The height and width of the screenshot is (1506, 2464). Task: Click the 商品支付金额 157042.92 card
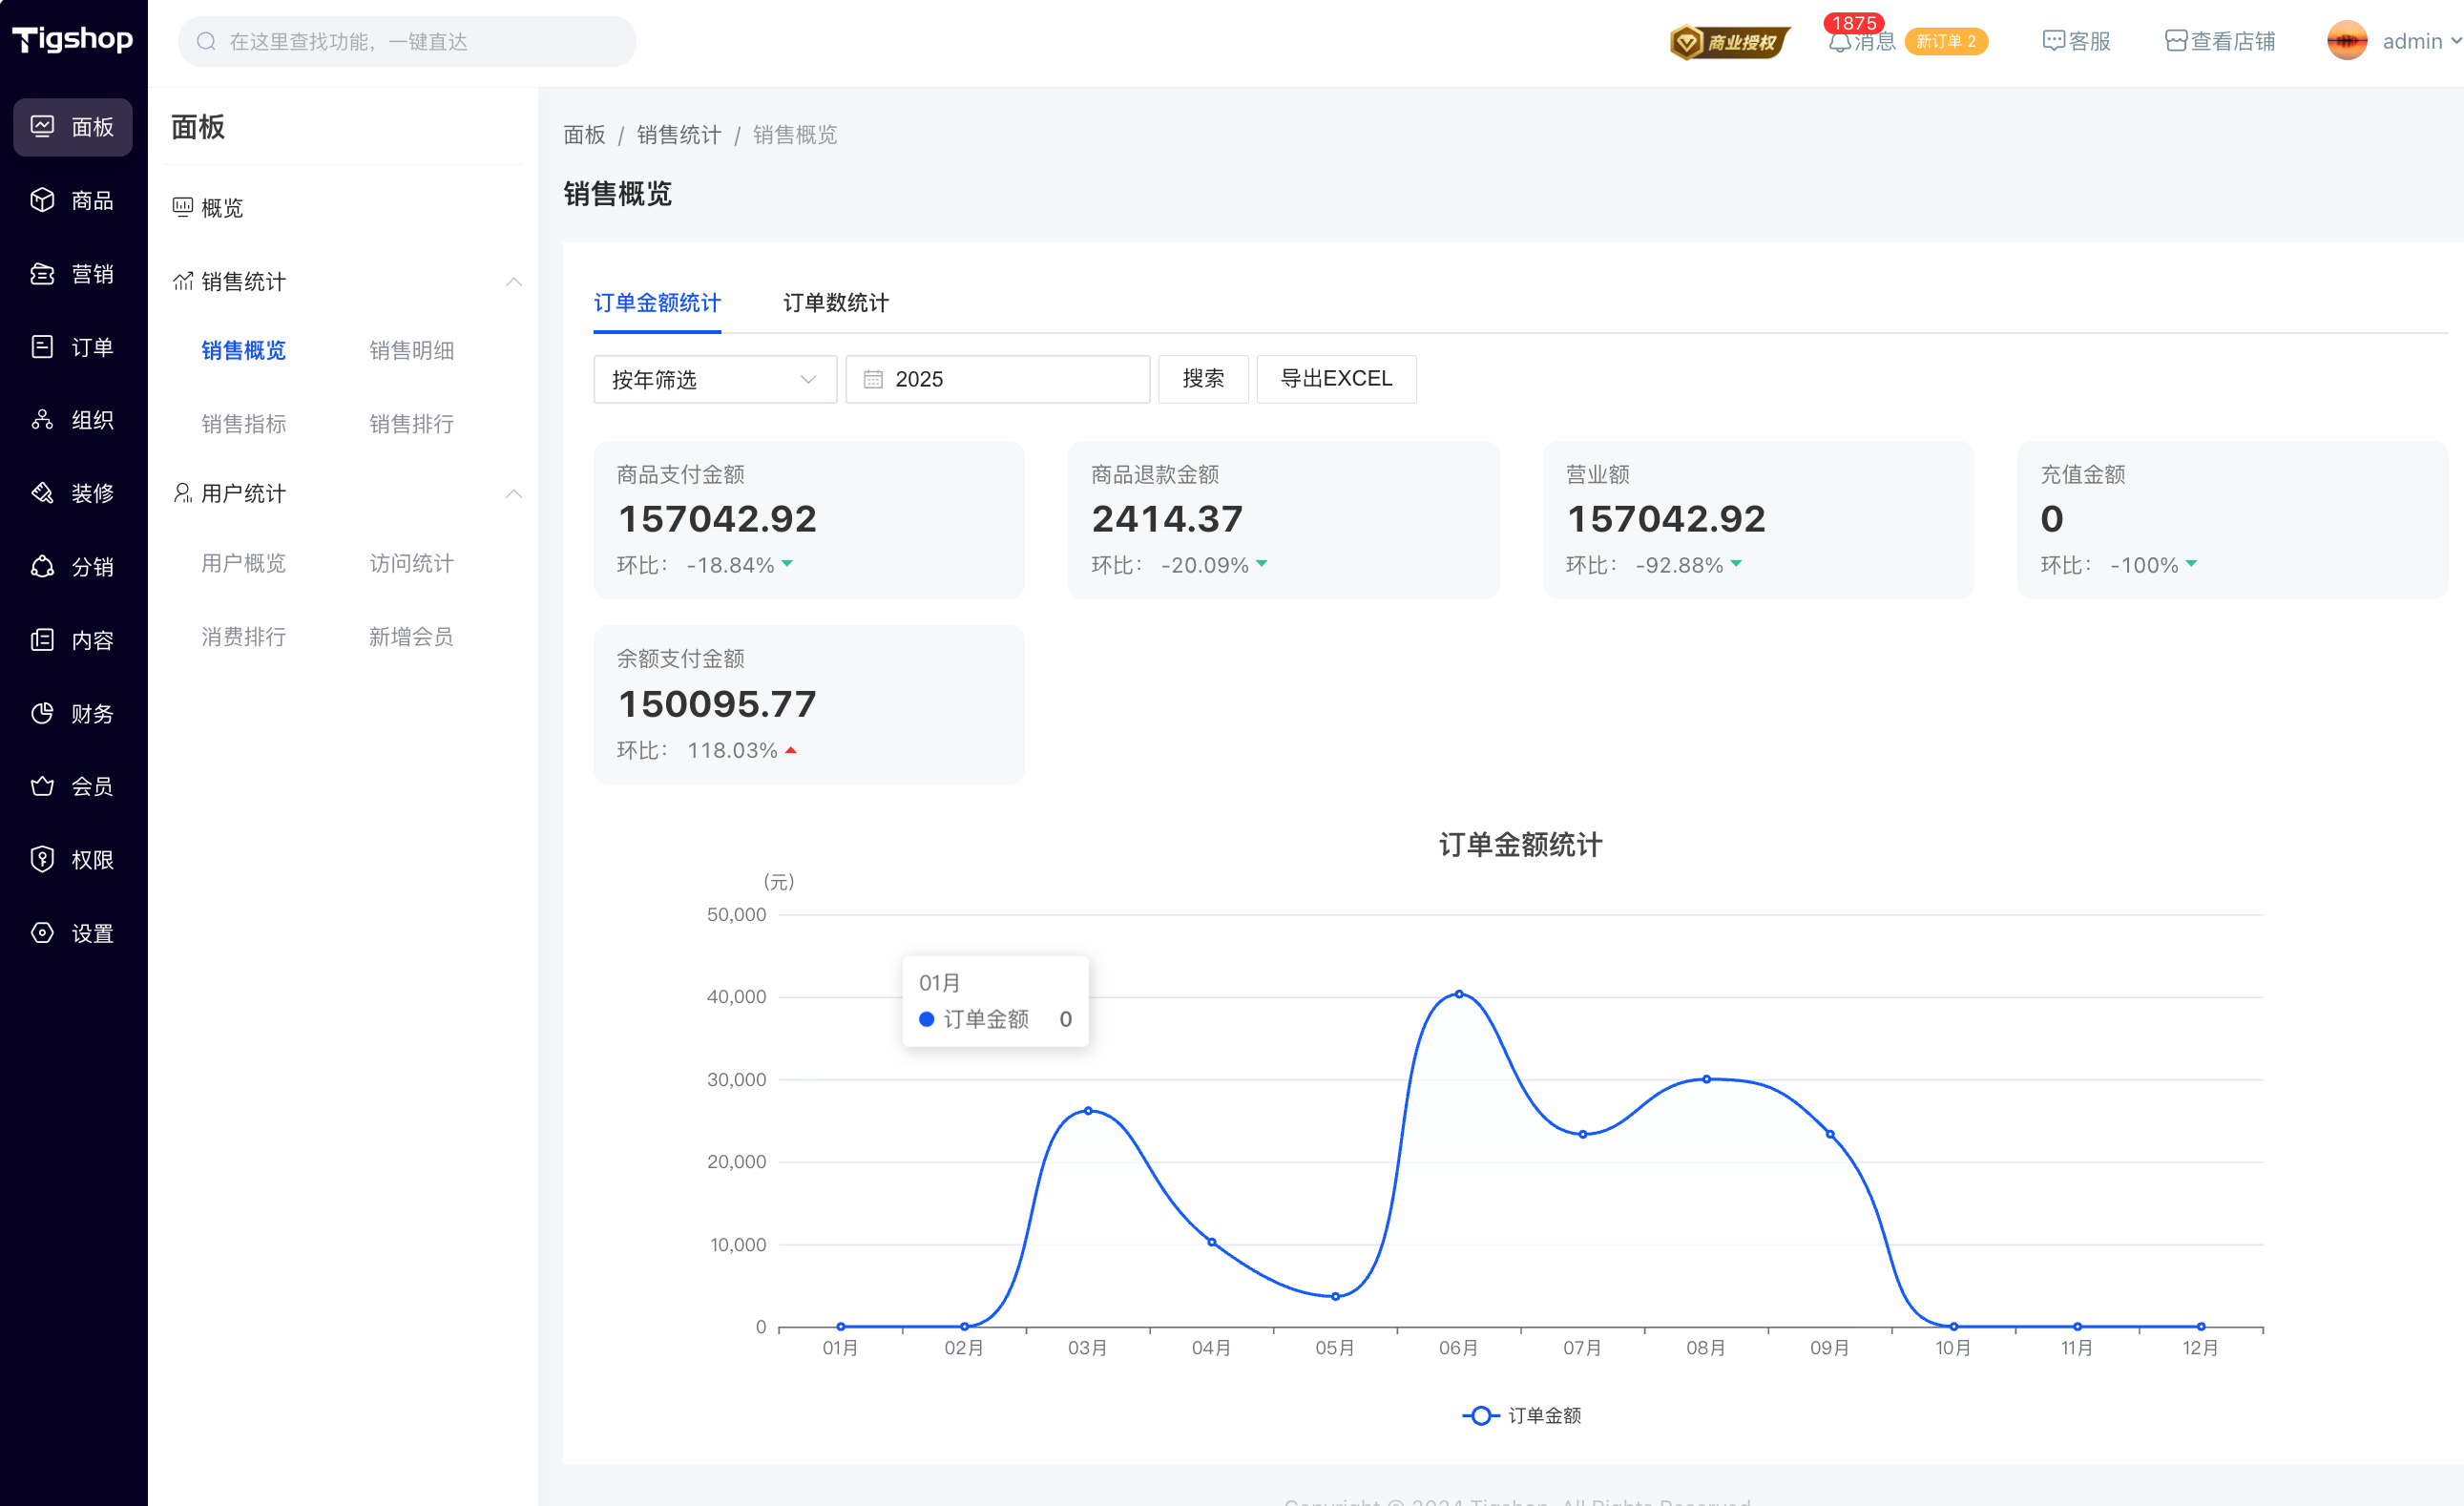coord(809,520)
